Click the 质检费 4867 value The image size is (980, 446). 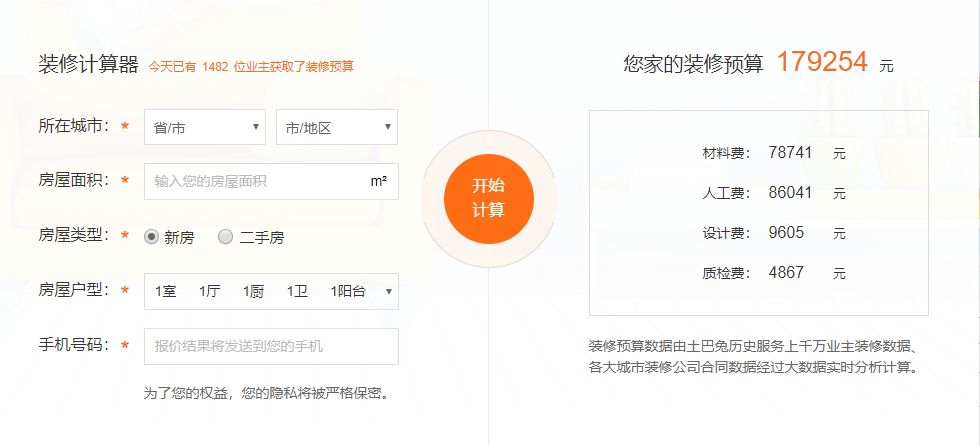786,272
